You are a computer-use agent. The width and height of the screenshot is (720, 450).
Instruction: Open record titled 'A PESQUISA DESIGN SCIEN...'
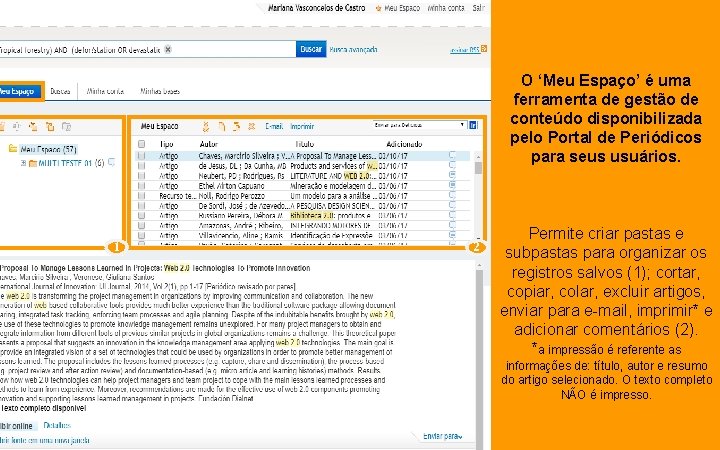[x=333, y=206]
